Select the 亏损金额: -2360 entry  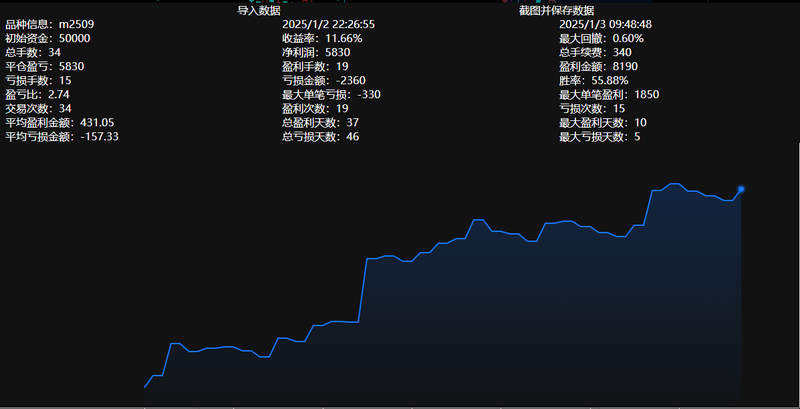324,81
